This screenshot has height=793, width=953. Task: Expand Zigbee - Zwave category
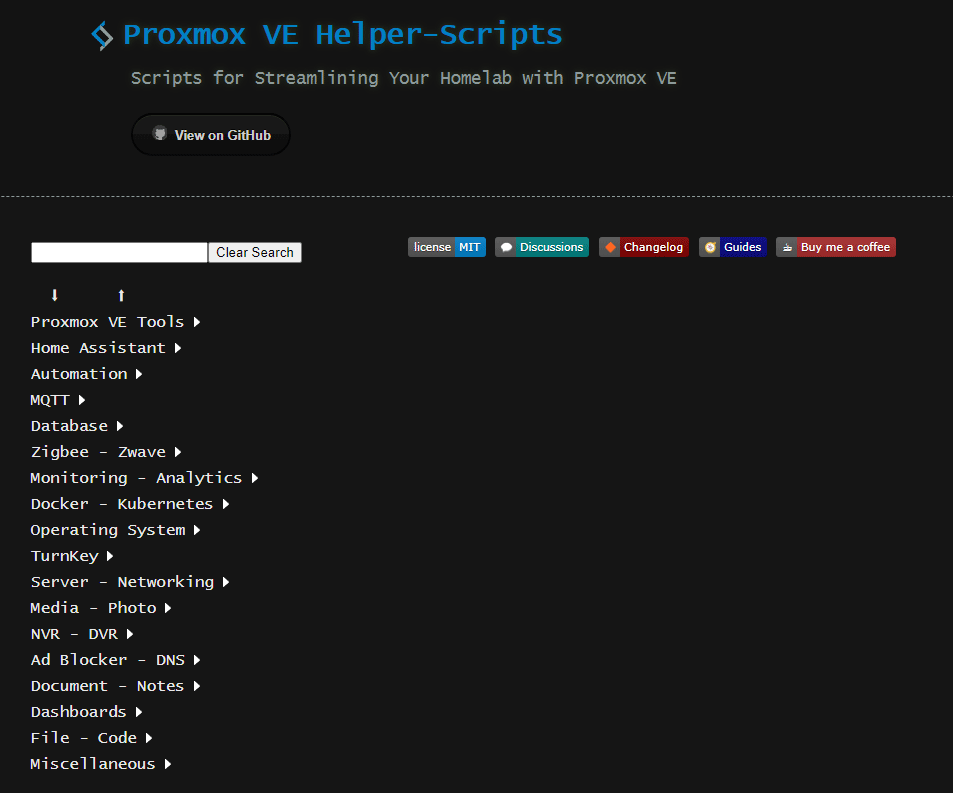click(x=106, y=452)
